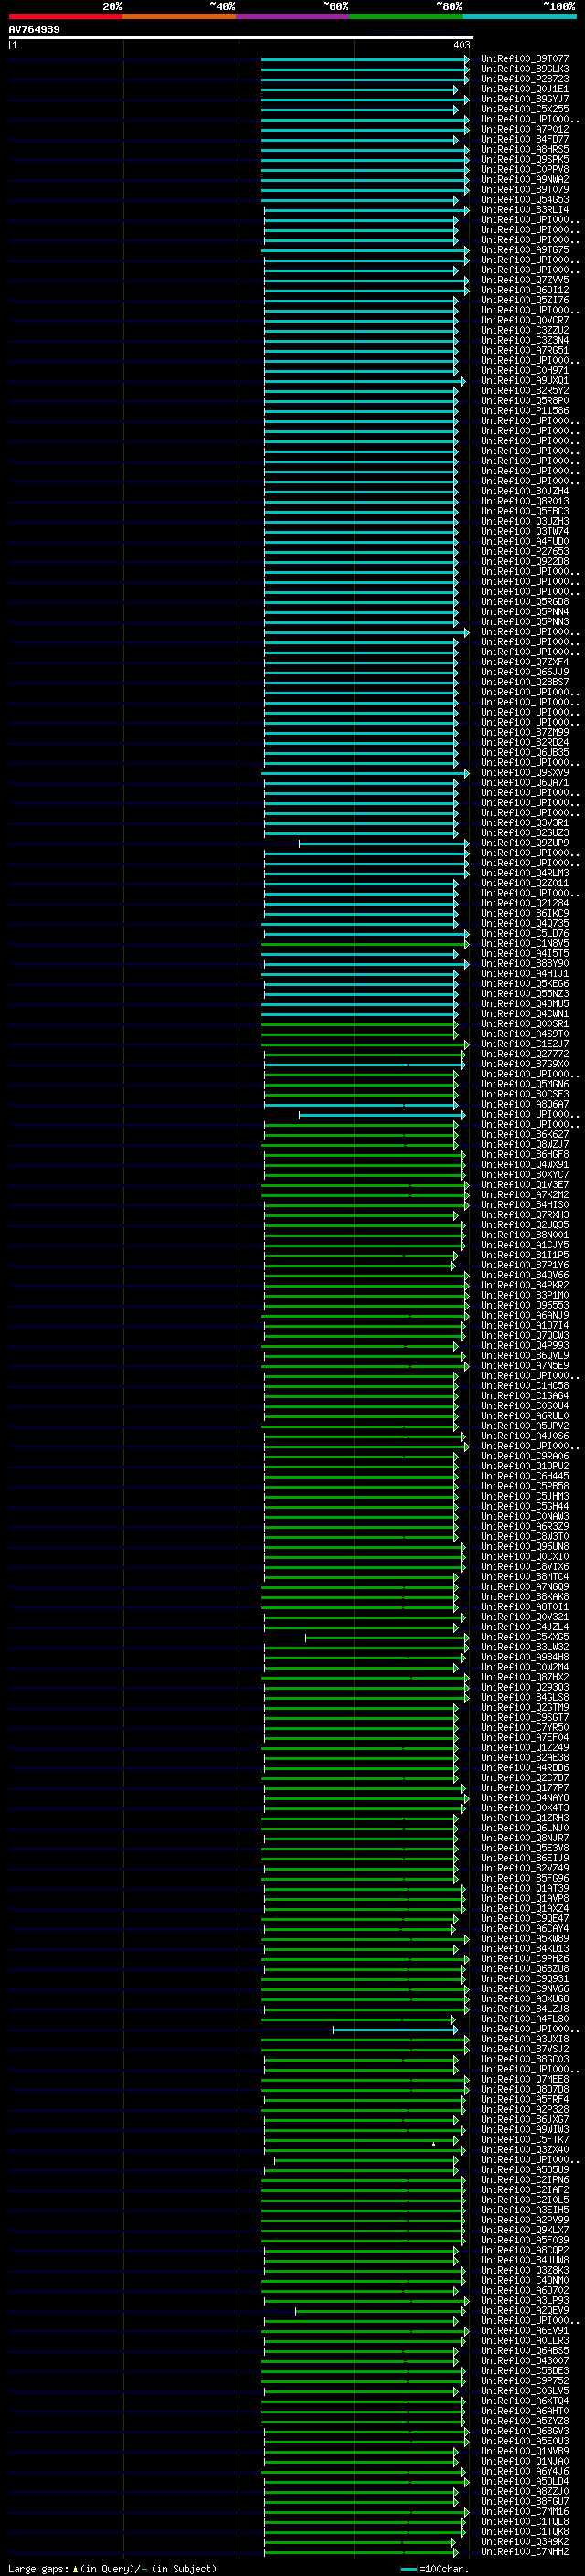Screen dimensions: 585x2576
Task: Select hit label UniRef100_A7RG51
Action: [x=525, y=350]
